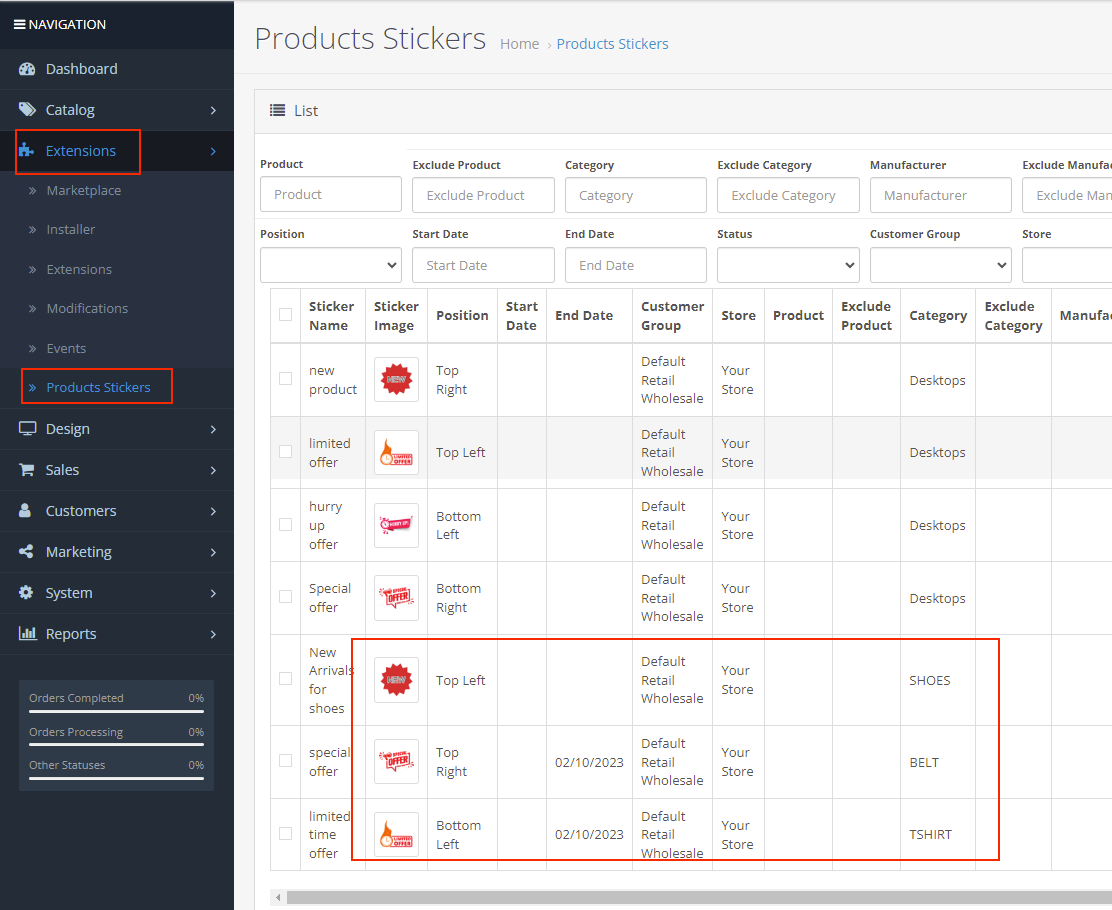This screenshot has height=910, width=1112.
Task: Open Marketplace in the Extensions submenu
Action: [84, 190]
